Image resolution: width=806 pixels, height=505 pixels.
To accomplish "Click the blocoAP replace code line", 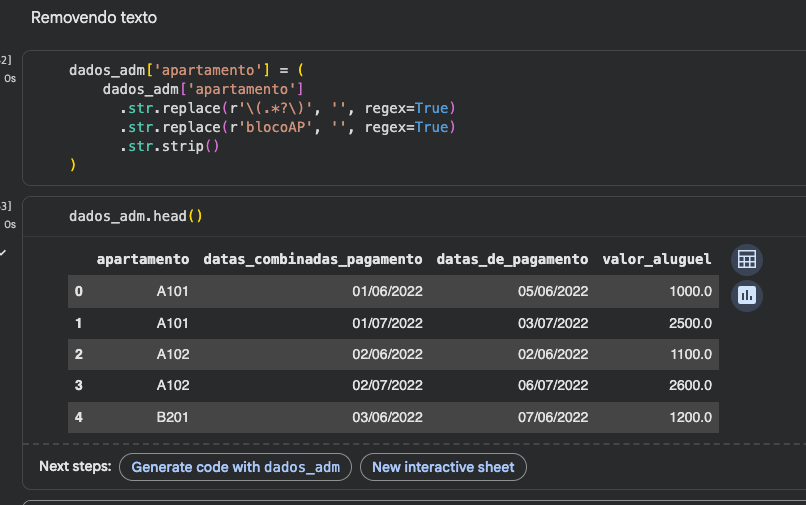I will point(285,127).
